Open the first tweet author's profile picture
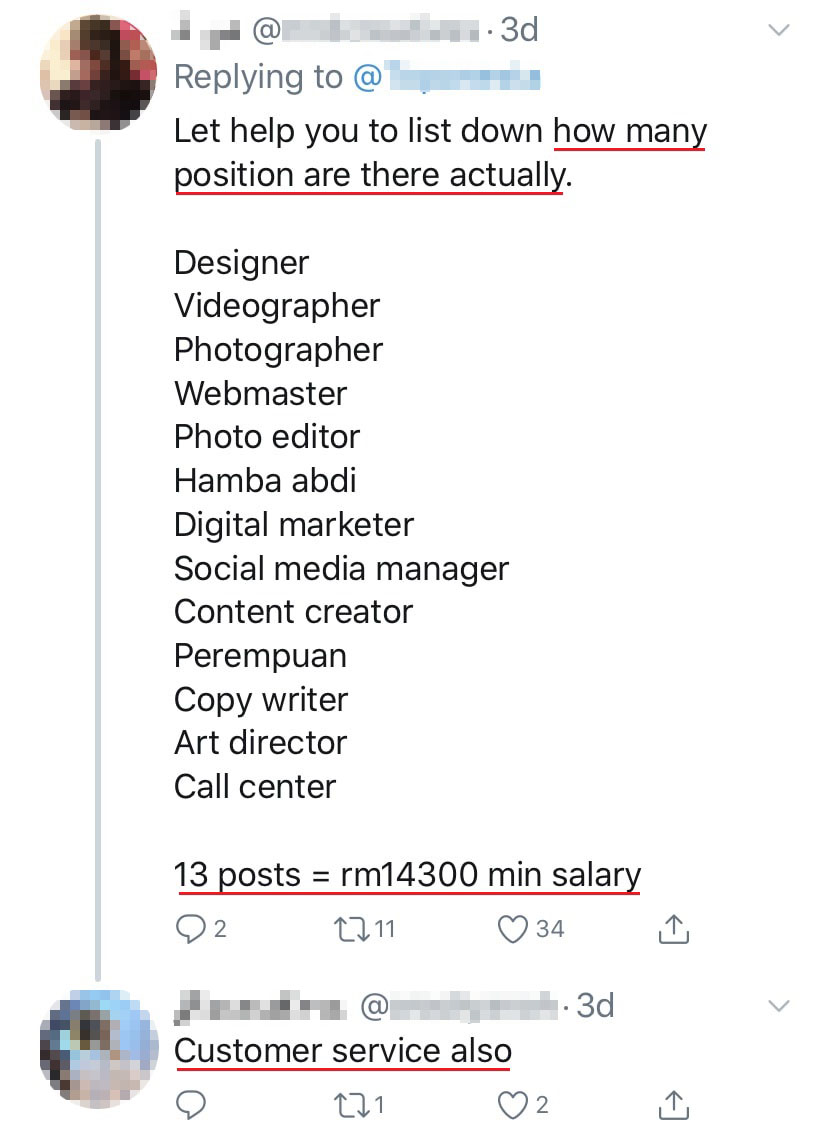This screenshot has width=828, height=1131. 98,72
